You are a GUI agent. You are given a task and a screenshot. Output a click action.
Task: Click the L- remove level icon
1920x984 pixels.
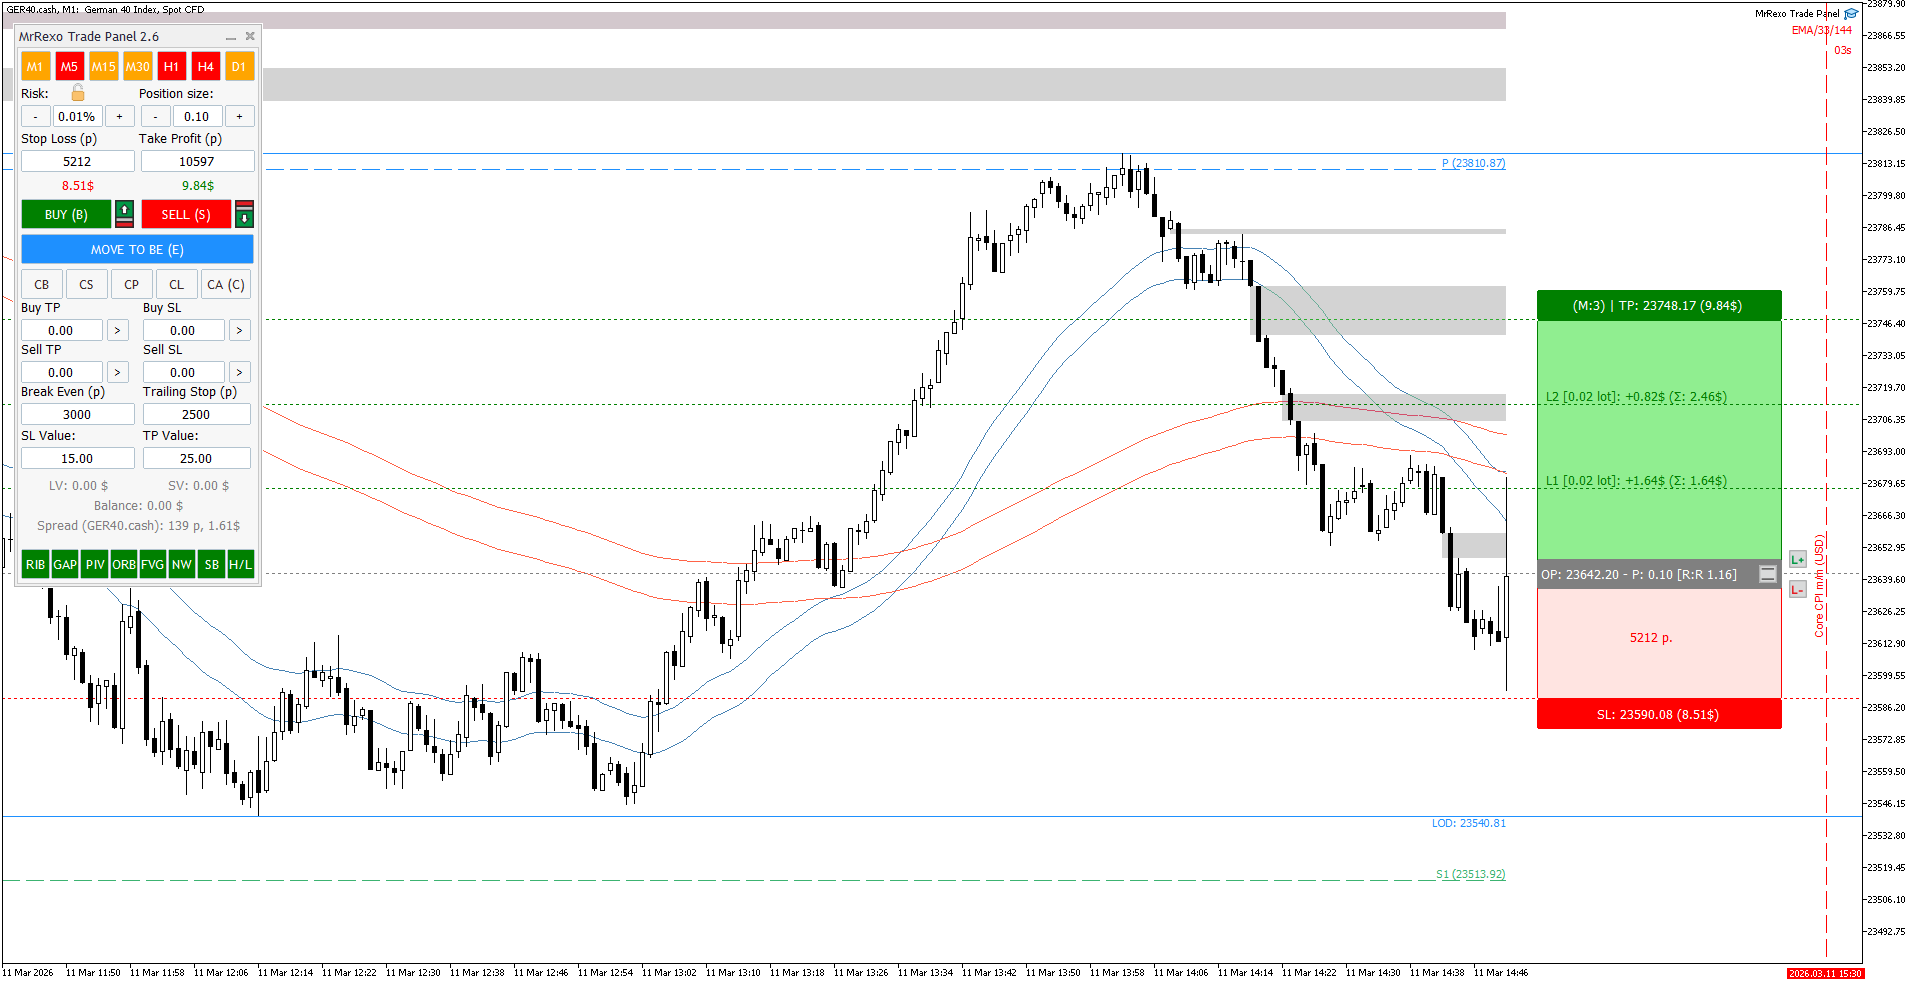[x=1797, y=590]
